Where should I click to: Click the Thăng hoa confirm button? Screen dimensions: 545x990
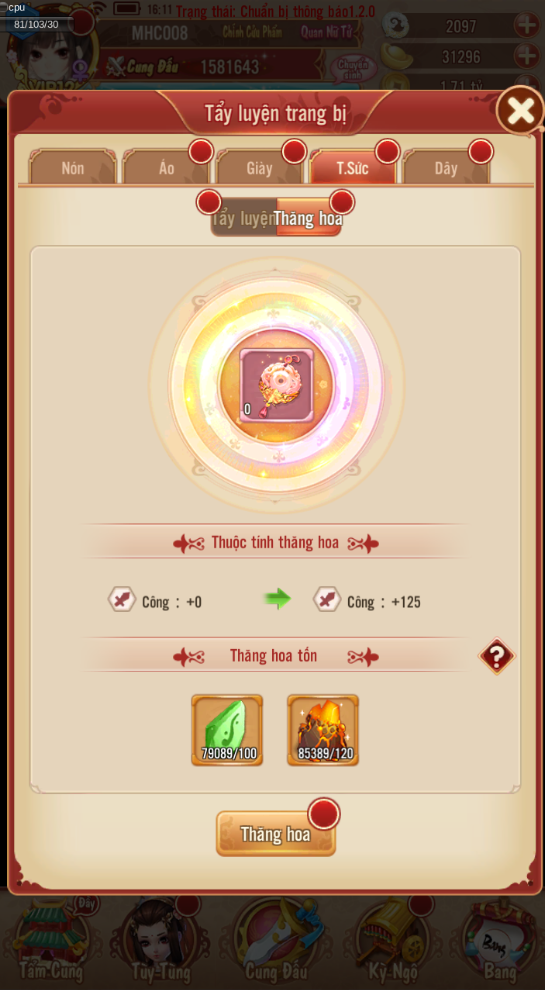pyautogui.click(x=276, y=834)
